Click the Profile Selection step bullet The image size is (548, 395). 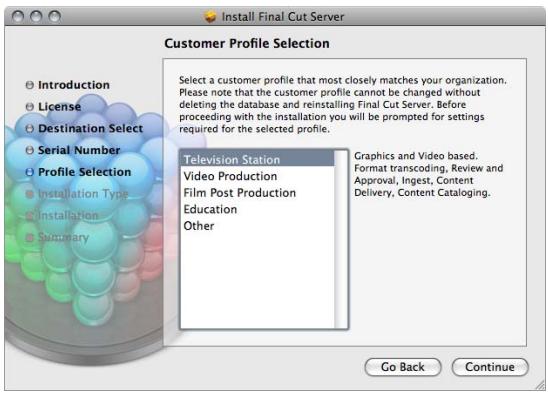(x=30, y=172)
